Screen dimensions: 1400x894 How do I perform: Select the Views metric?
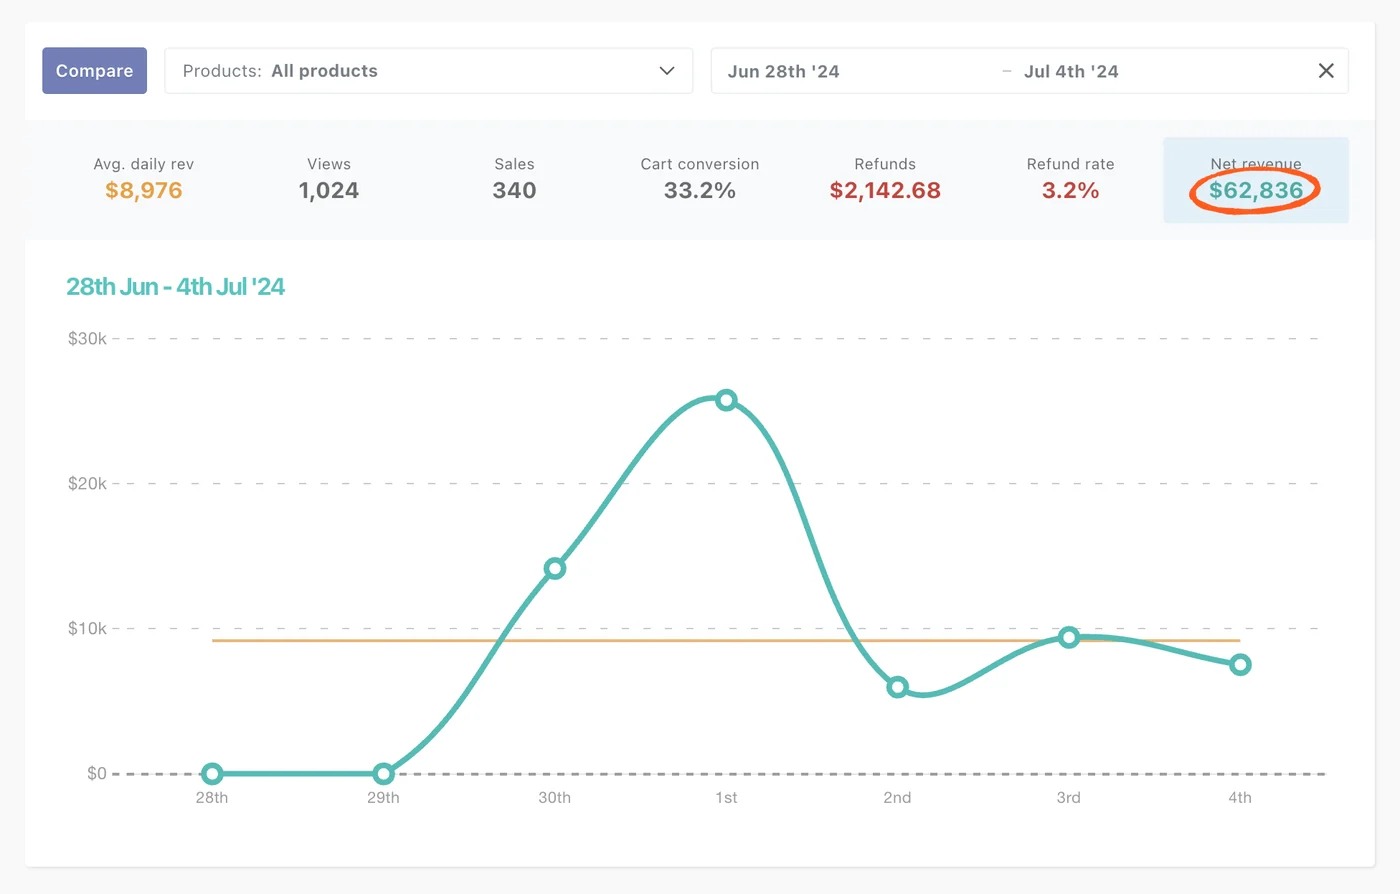[x=329, y=180]
